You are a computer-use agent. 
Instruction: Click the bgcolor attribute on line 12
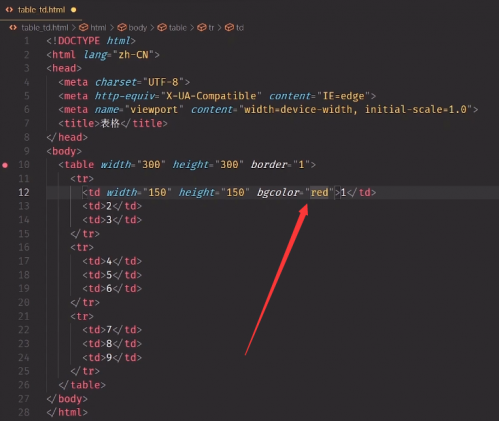(278, 192)
